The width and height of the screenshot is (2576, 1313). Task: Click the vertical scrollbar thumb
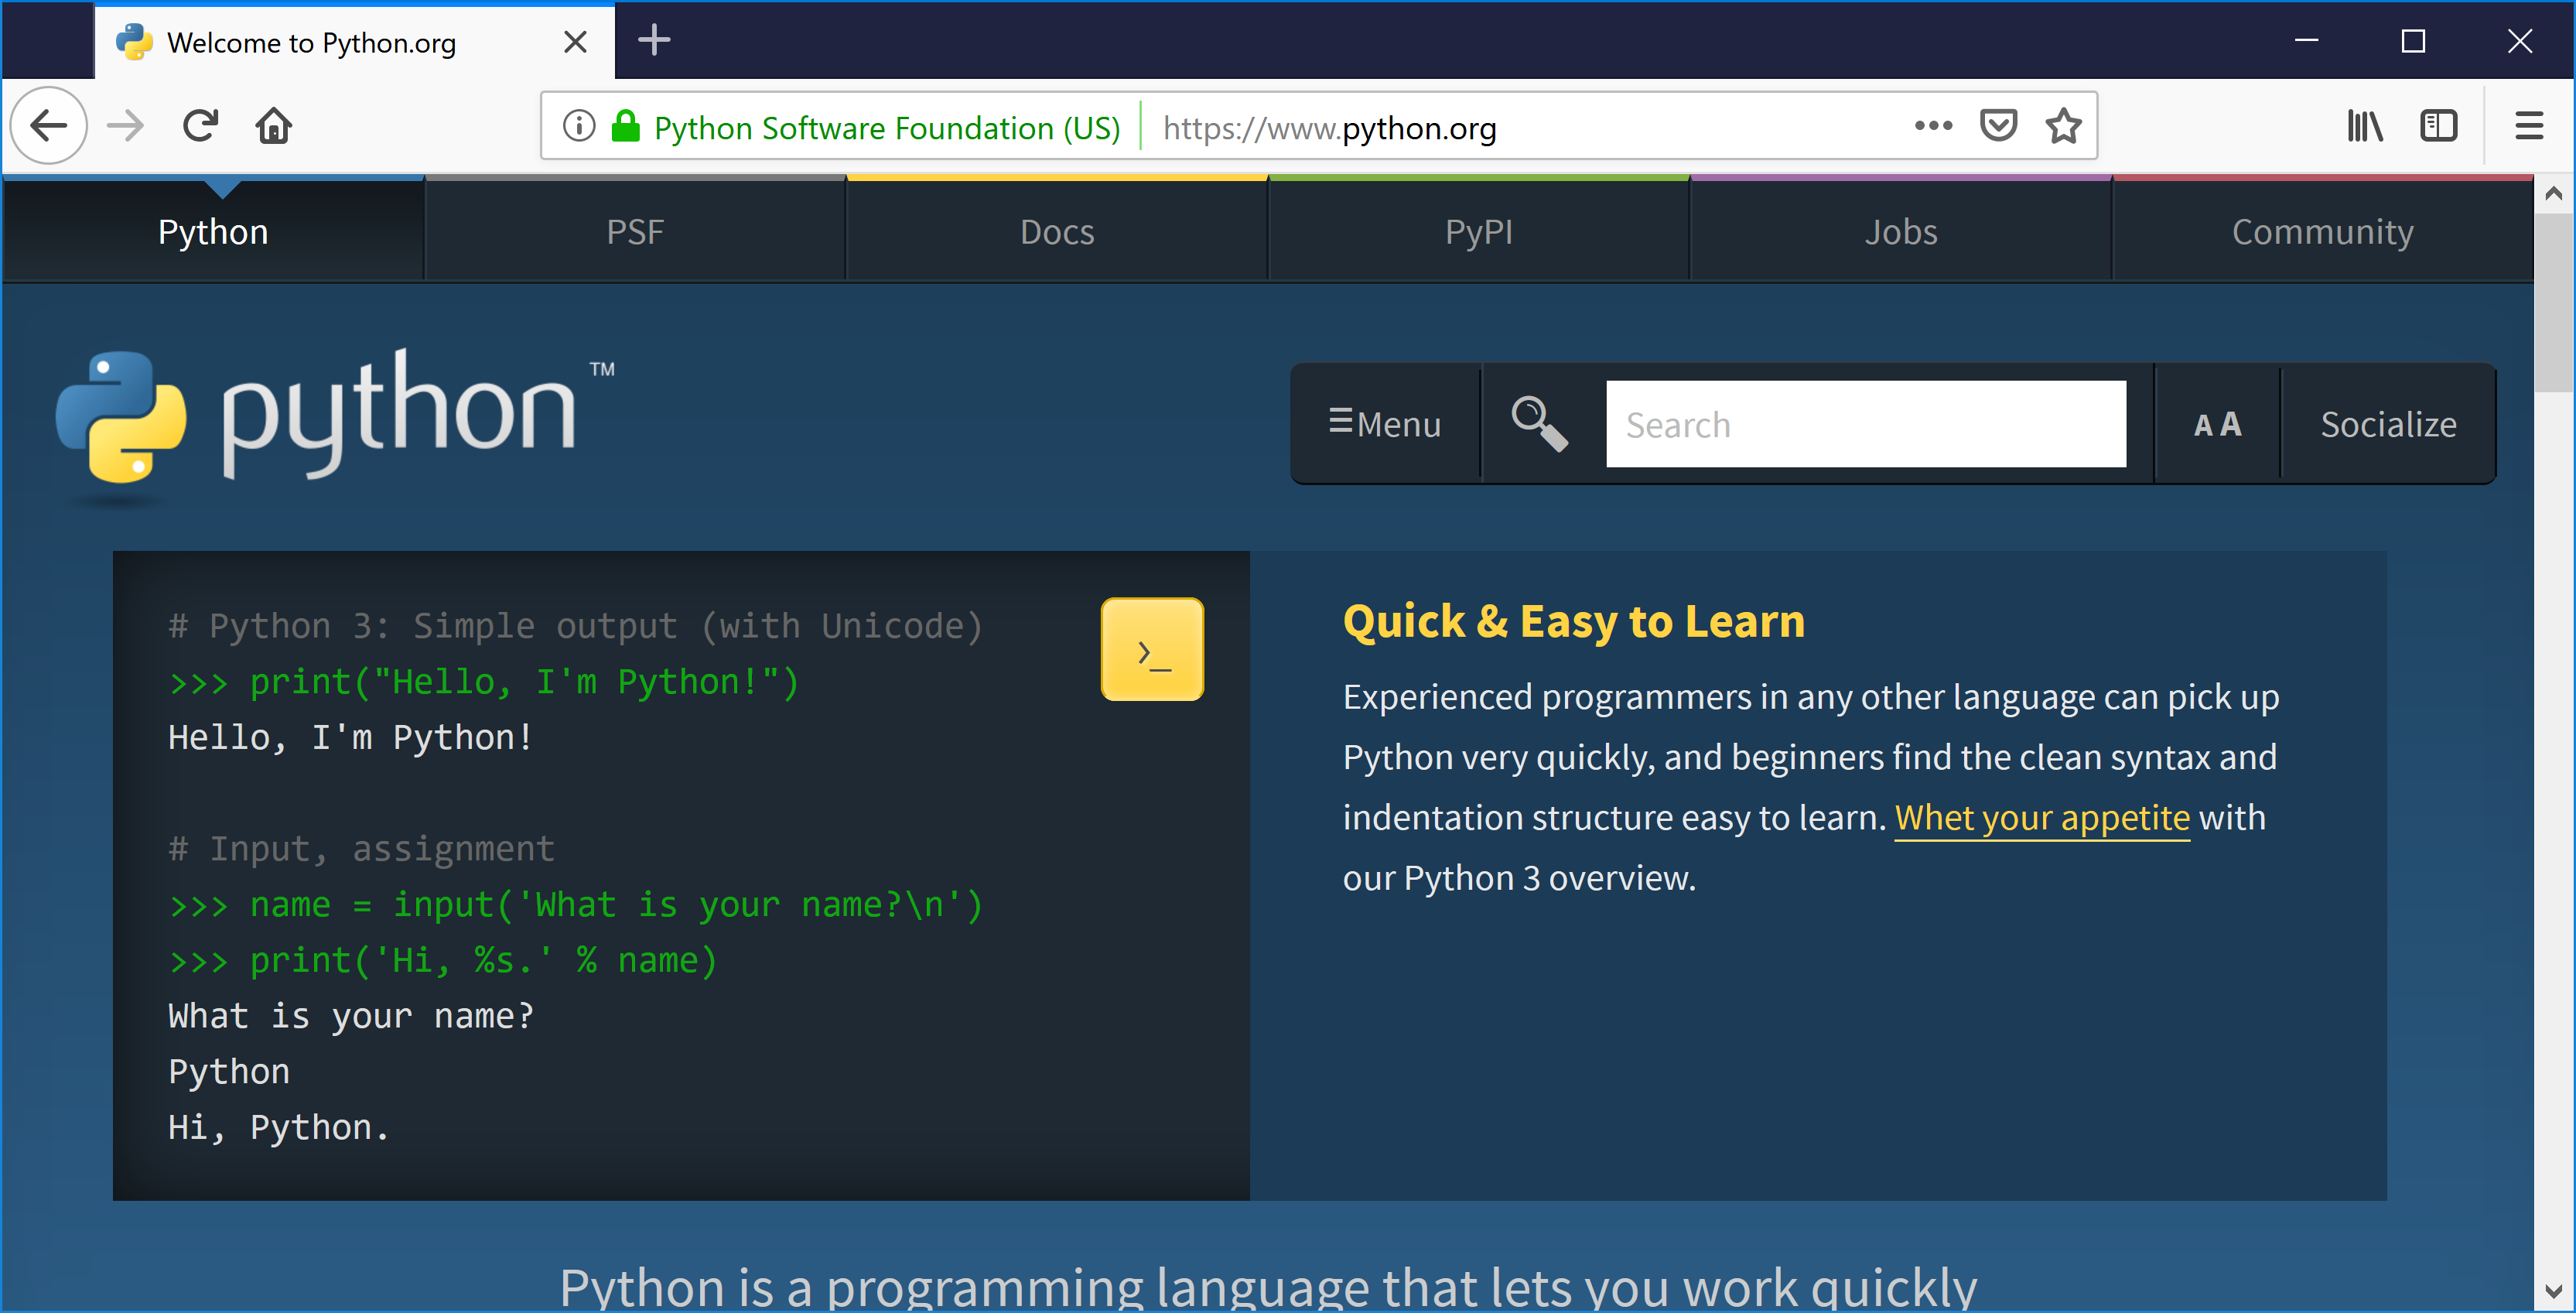(2554, 302)
